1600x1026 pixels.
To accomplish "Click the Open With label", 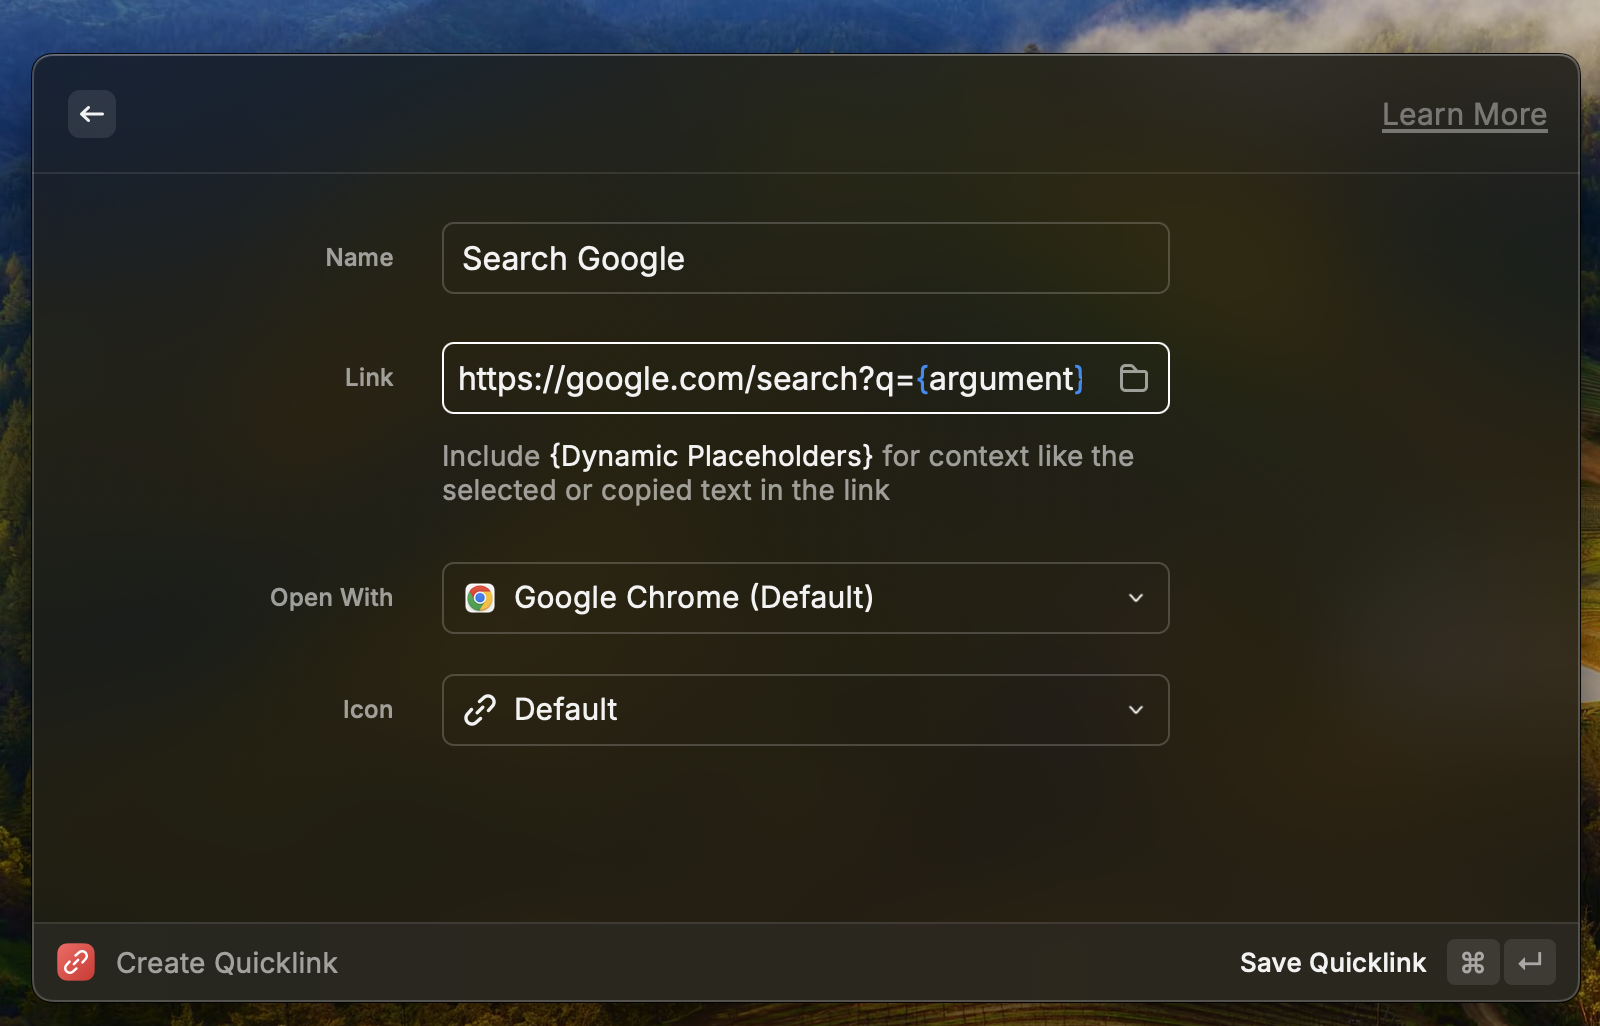I will pos(332,598).
